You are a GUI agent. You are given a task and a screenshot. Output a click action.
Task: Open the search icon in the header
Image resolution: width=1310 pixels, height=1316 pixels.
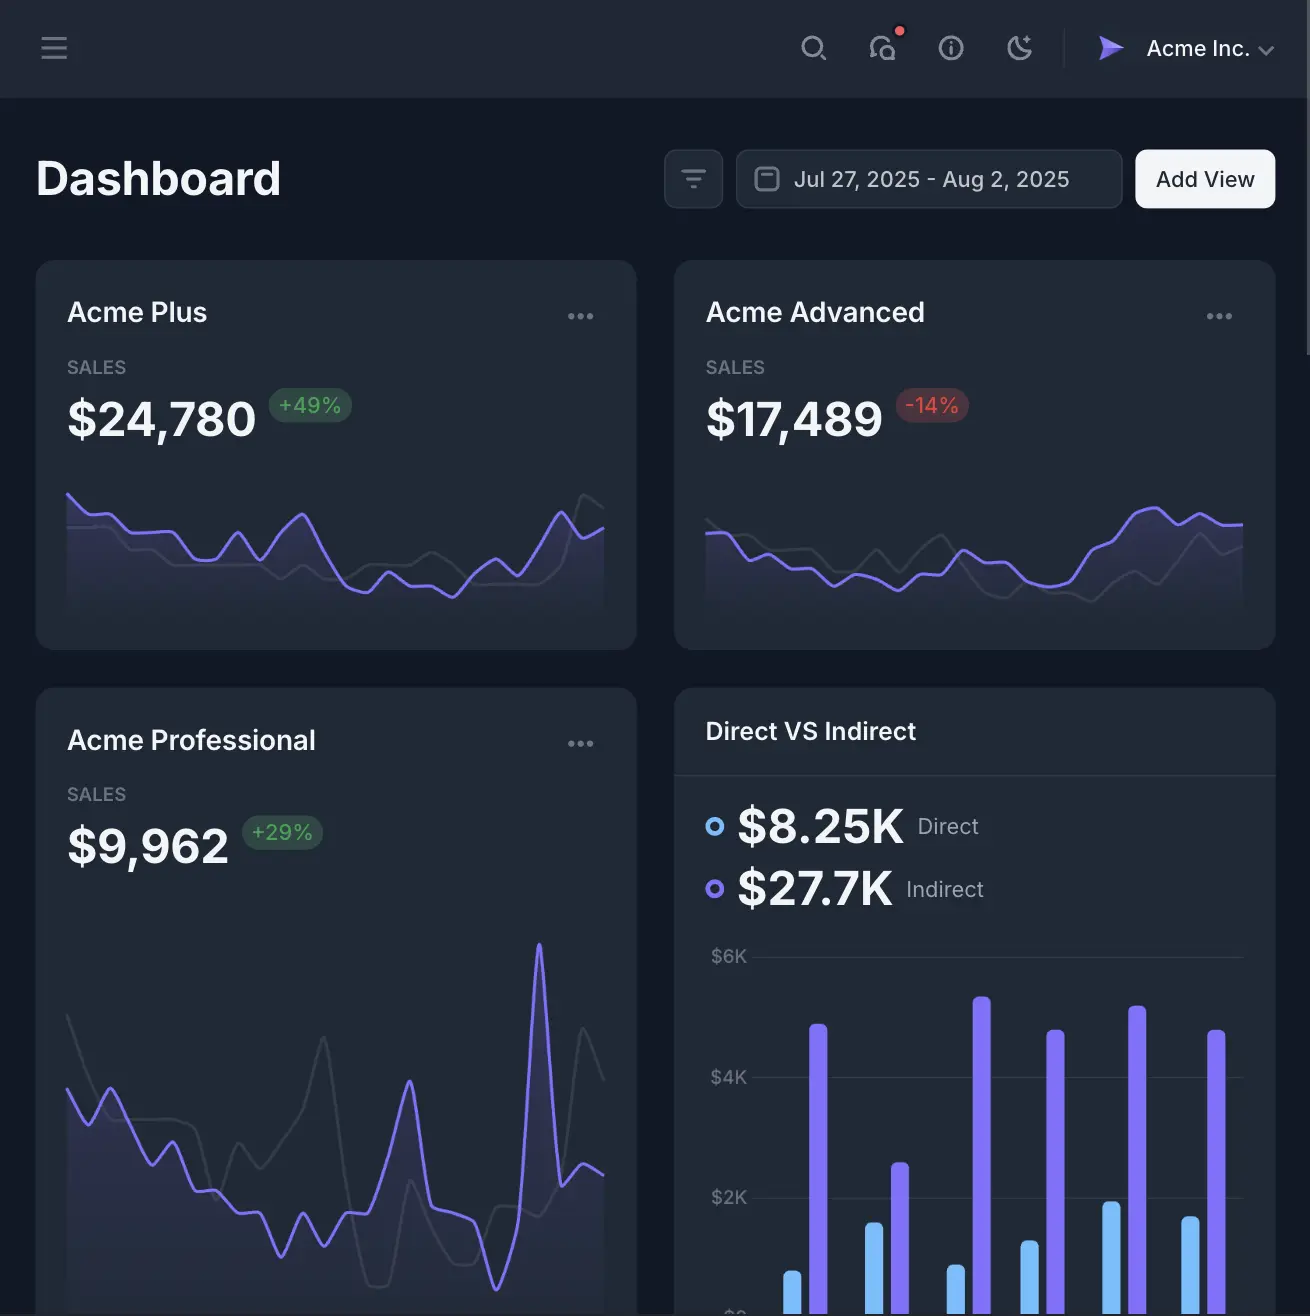tap(814, 48)
